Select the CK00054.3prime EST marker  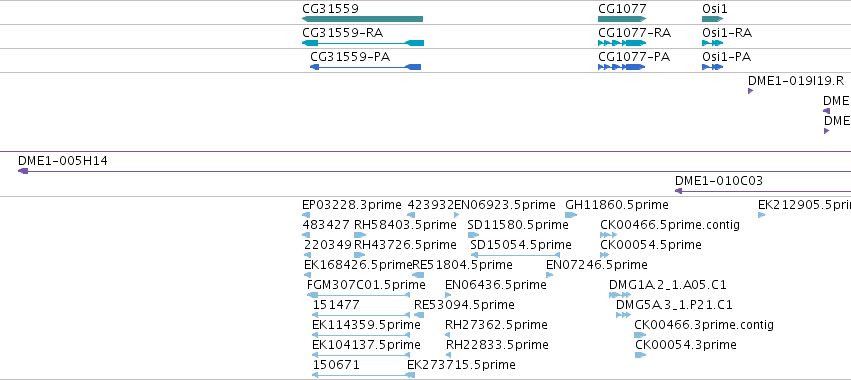[x=640, y=355]
